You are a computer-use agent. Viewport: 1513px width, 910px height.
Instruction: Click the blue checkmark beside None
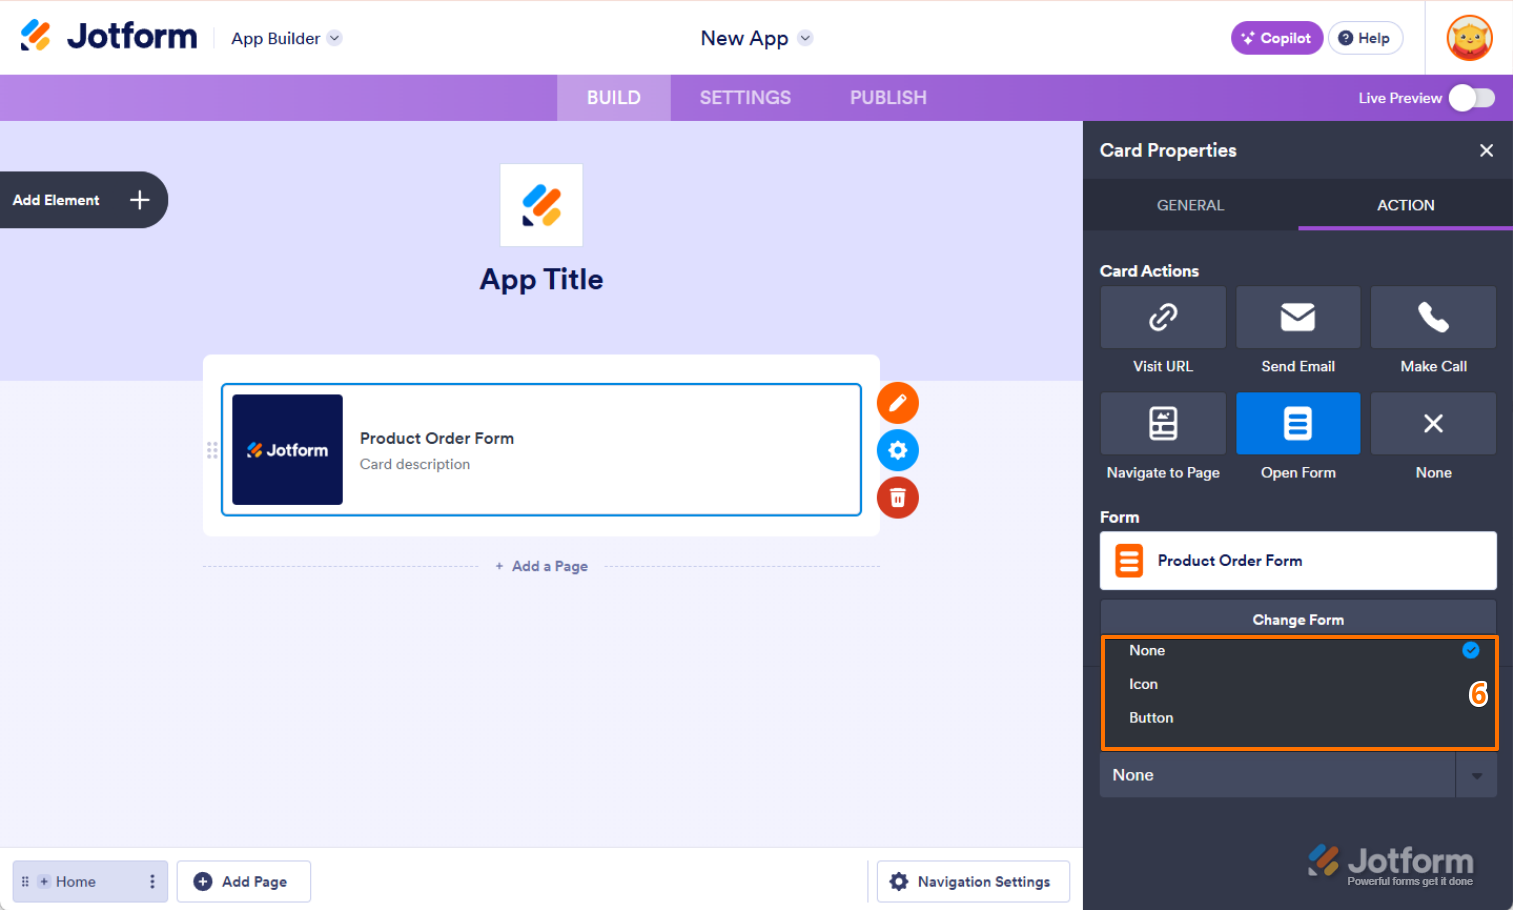(x=1470, y=650)
